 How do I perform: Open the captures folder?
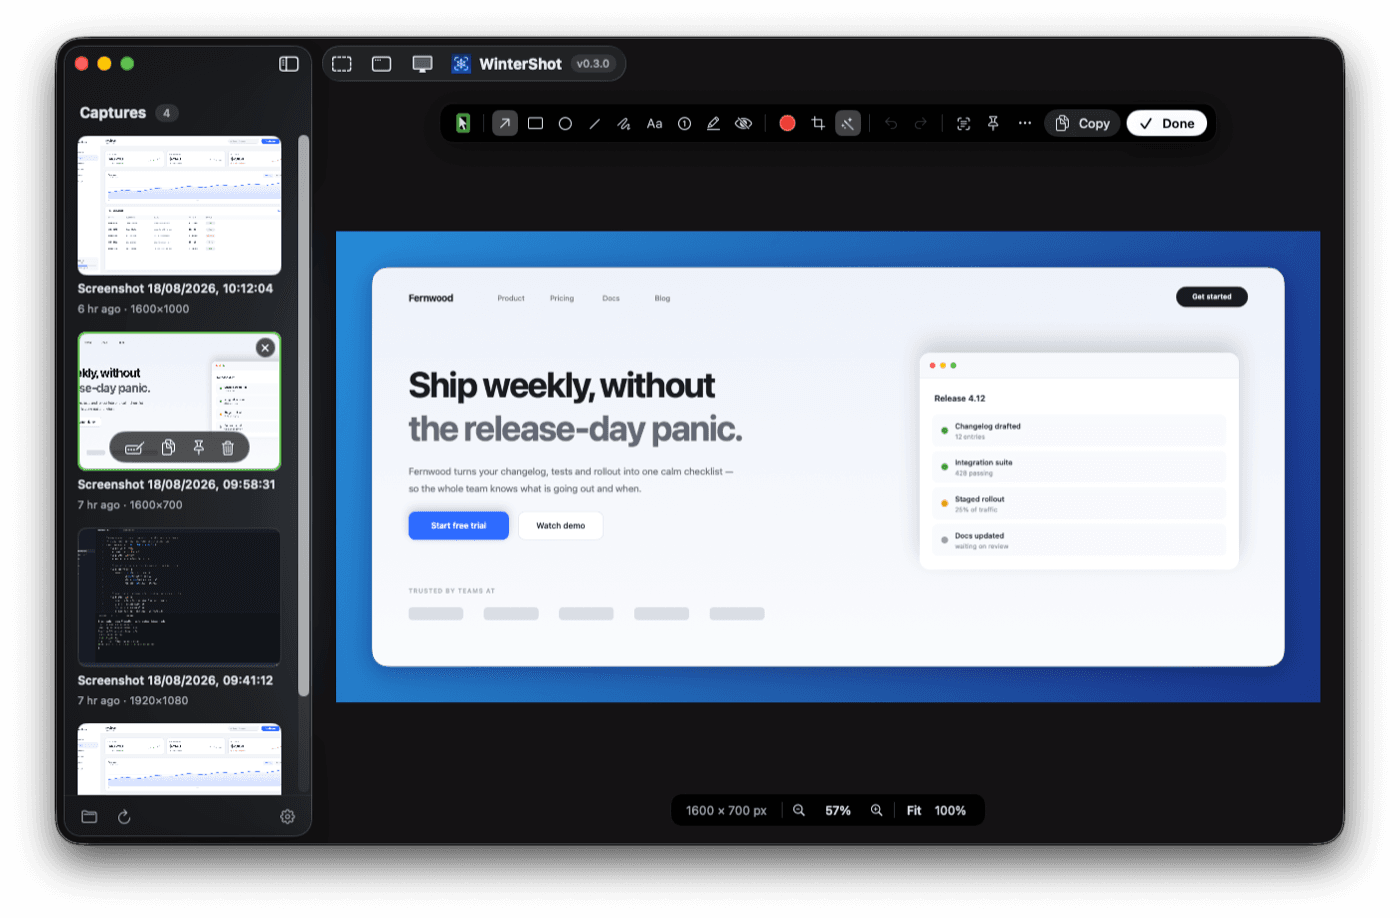pyautogui.click(x=89, y=817)
